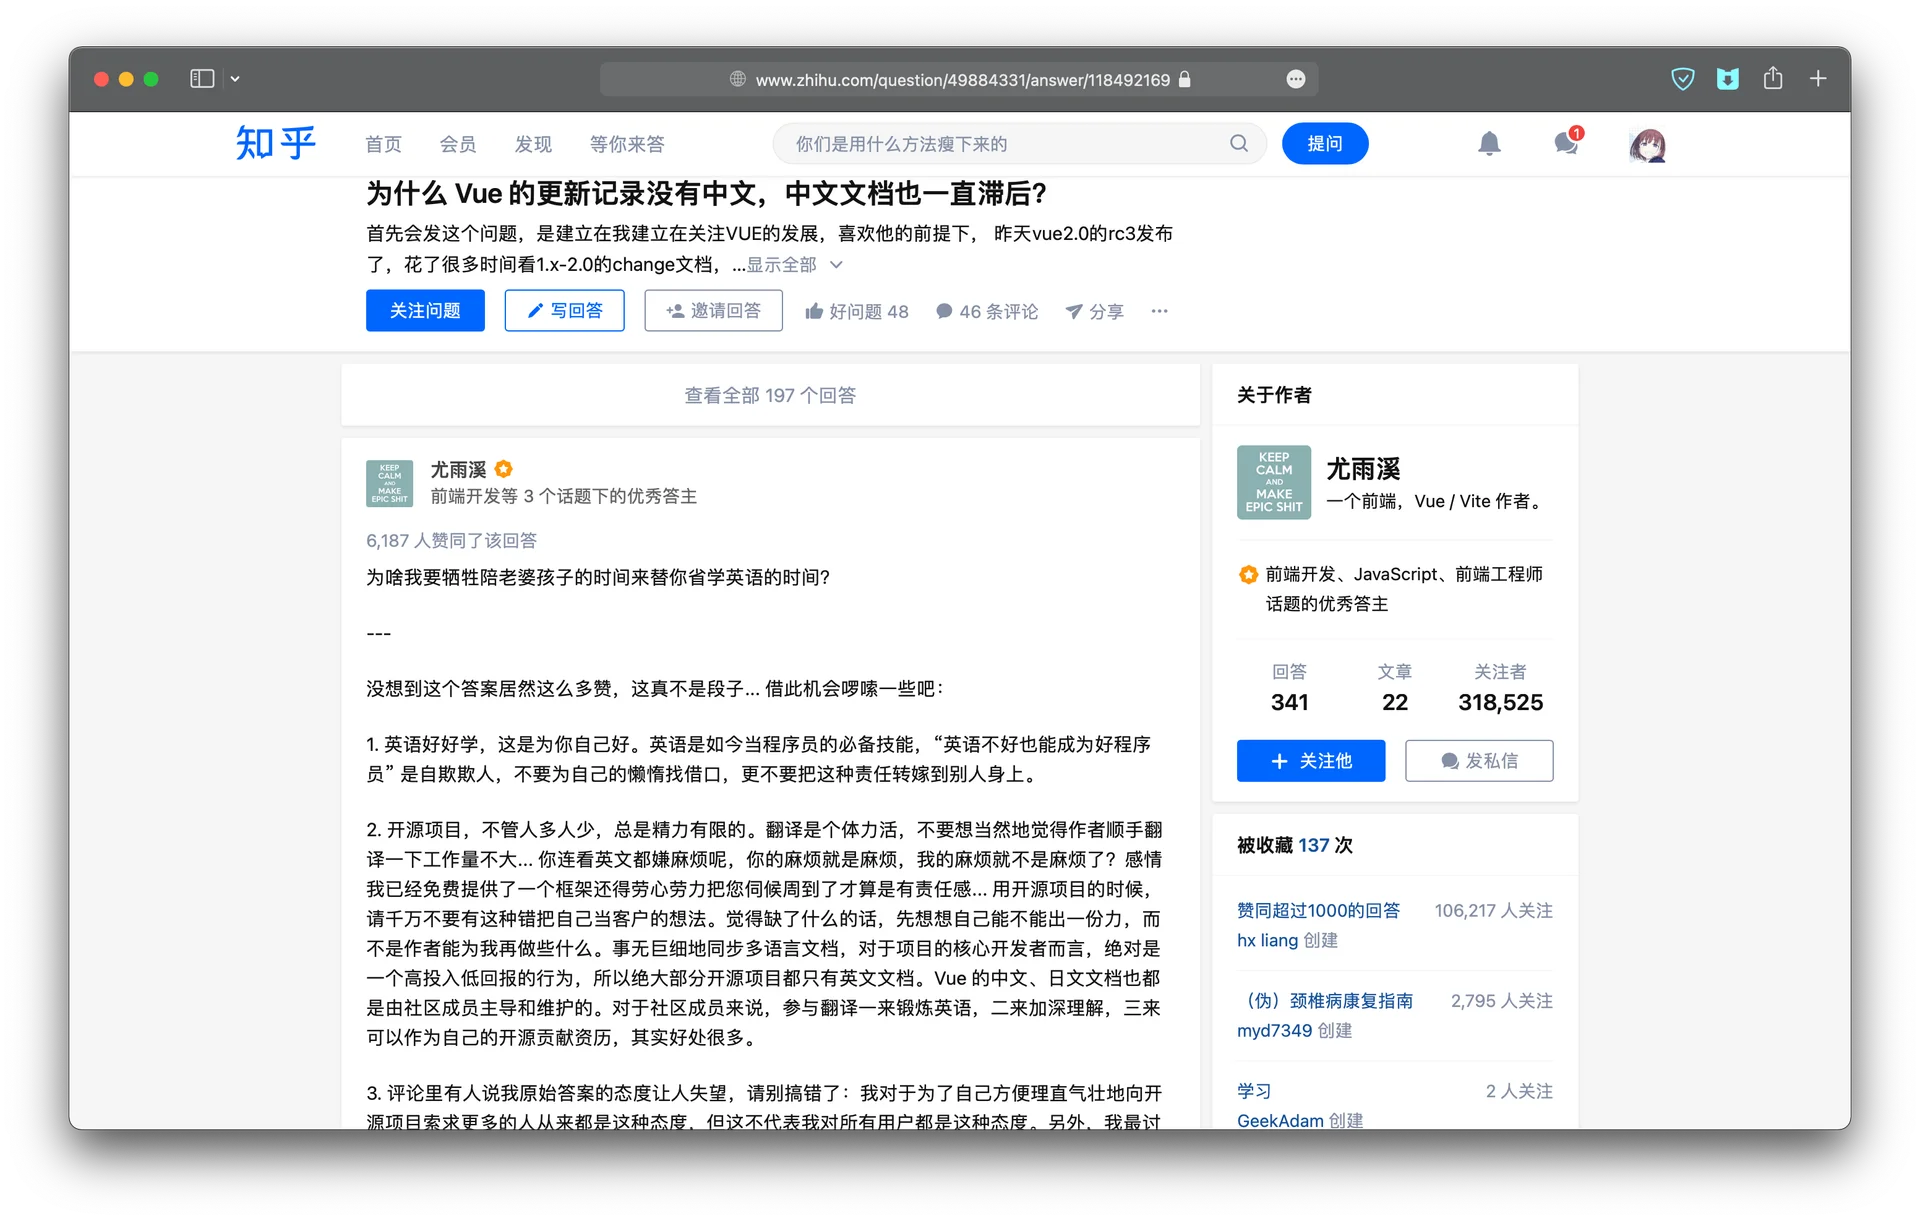Click creator myd7349 link

click(1274, 1030)
